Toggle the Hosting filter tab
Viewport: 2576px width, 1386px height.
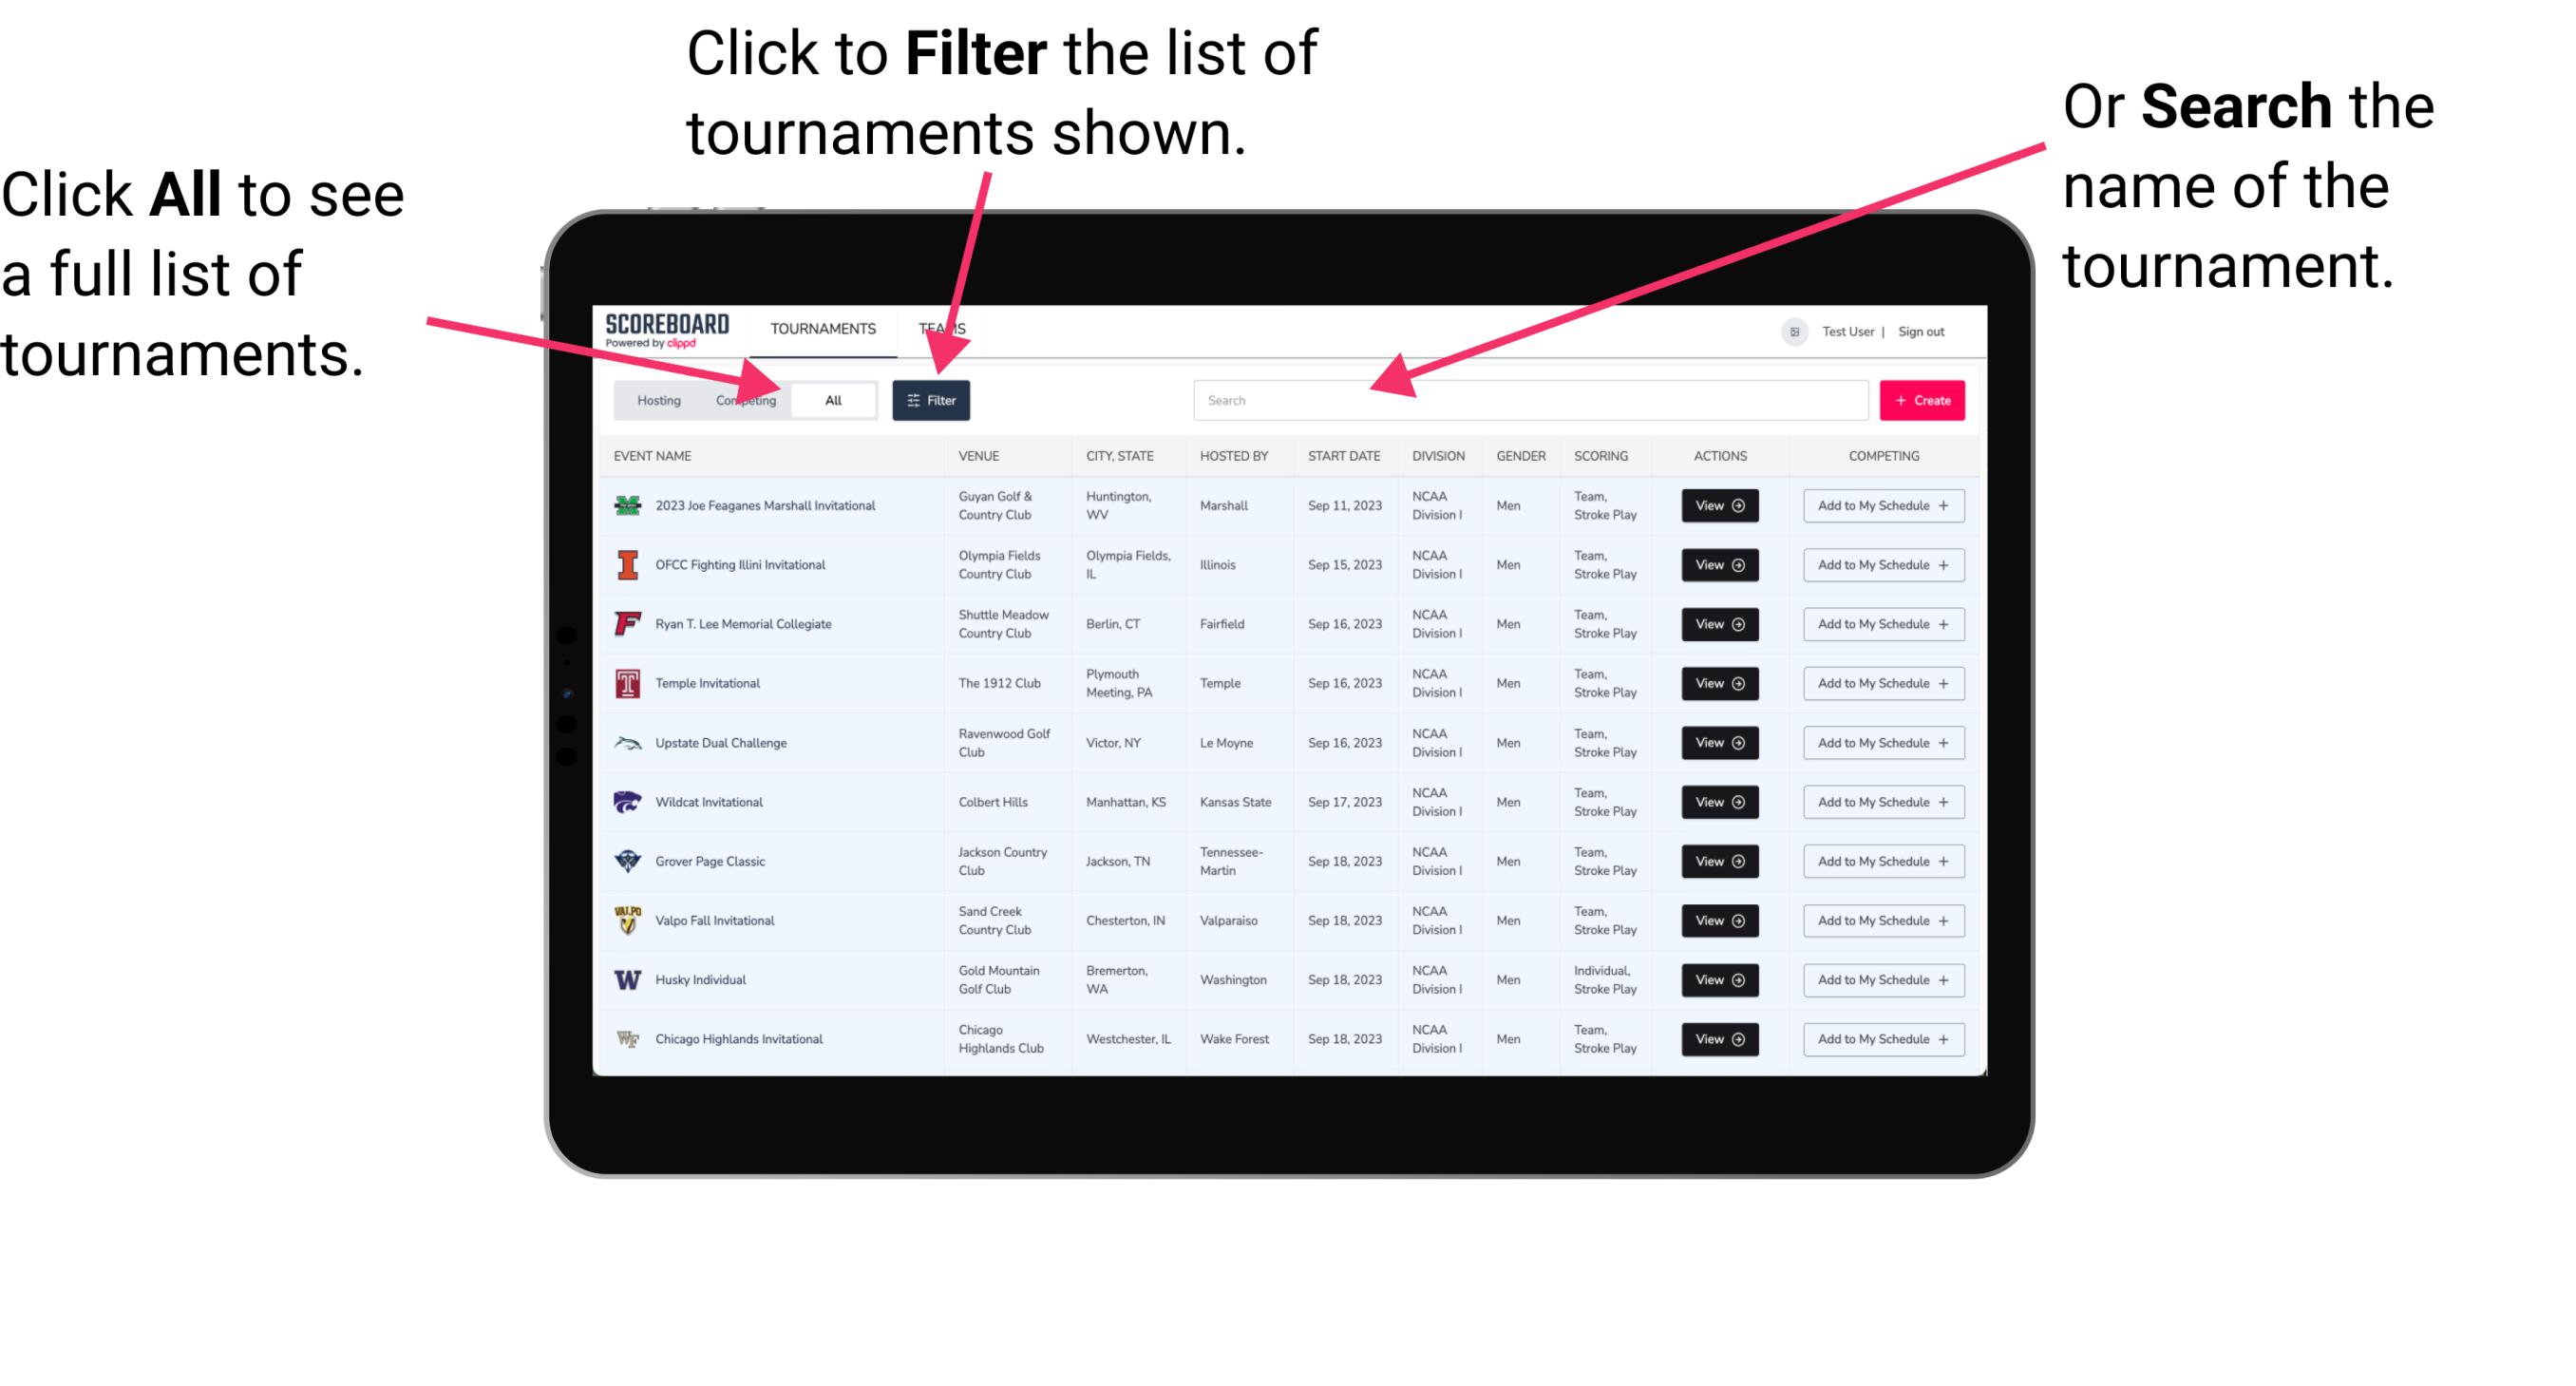click(653, 401)
